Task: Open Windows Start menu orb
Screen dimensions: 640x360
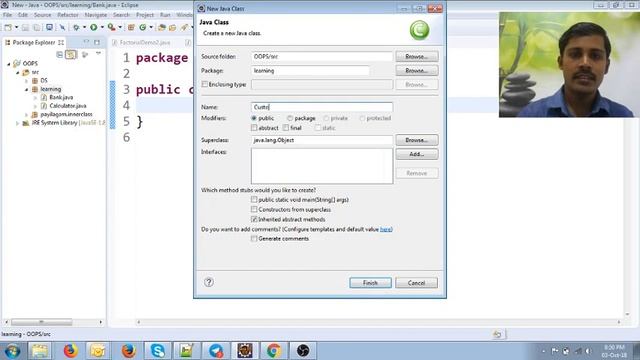Action: tap(12, 351)
